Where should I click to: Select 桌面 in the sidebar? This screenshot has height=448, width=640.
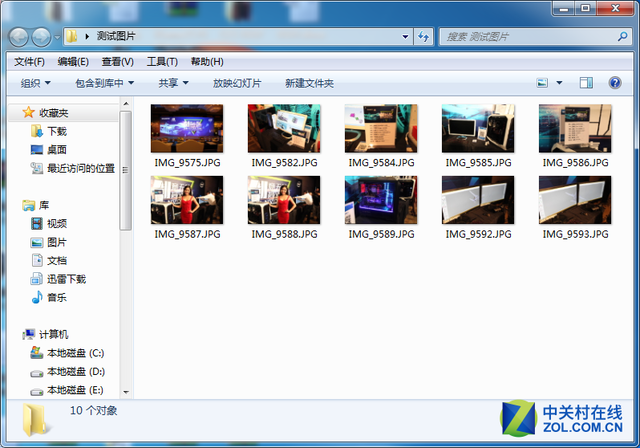(x=56, y=149)
